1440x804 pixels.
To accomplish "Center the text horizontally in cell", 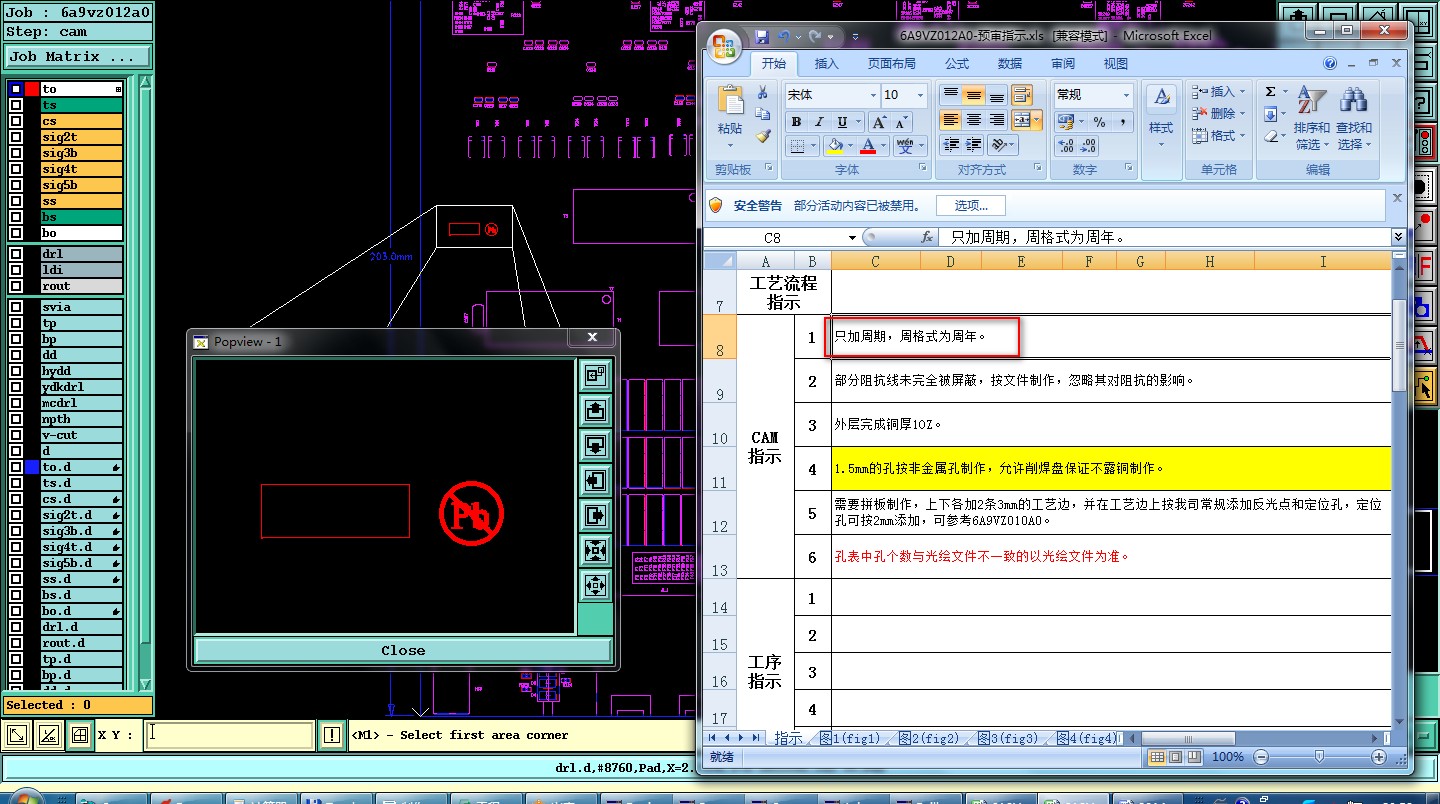I will (x=973, y=120).
